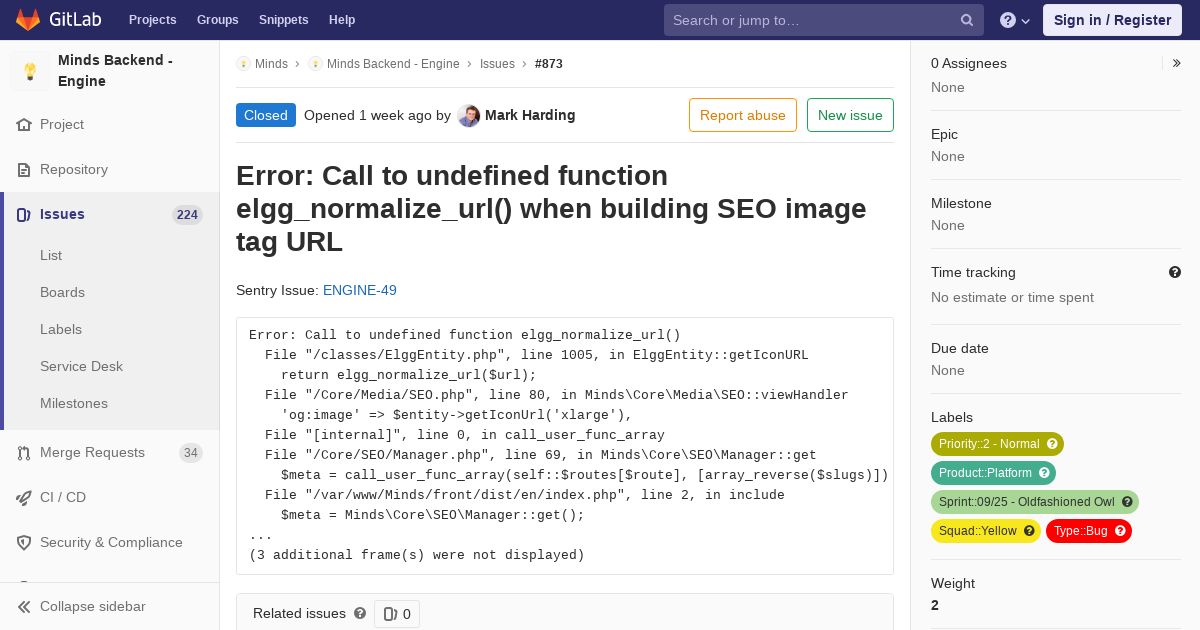Viewport: 1200px width, 630px height.
Task: Click the Minds breadcrumb link
Action: (x=271, y=64)
